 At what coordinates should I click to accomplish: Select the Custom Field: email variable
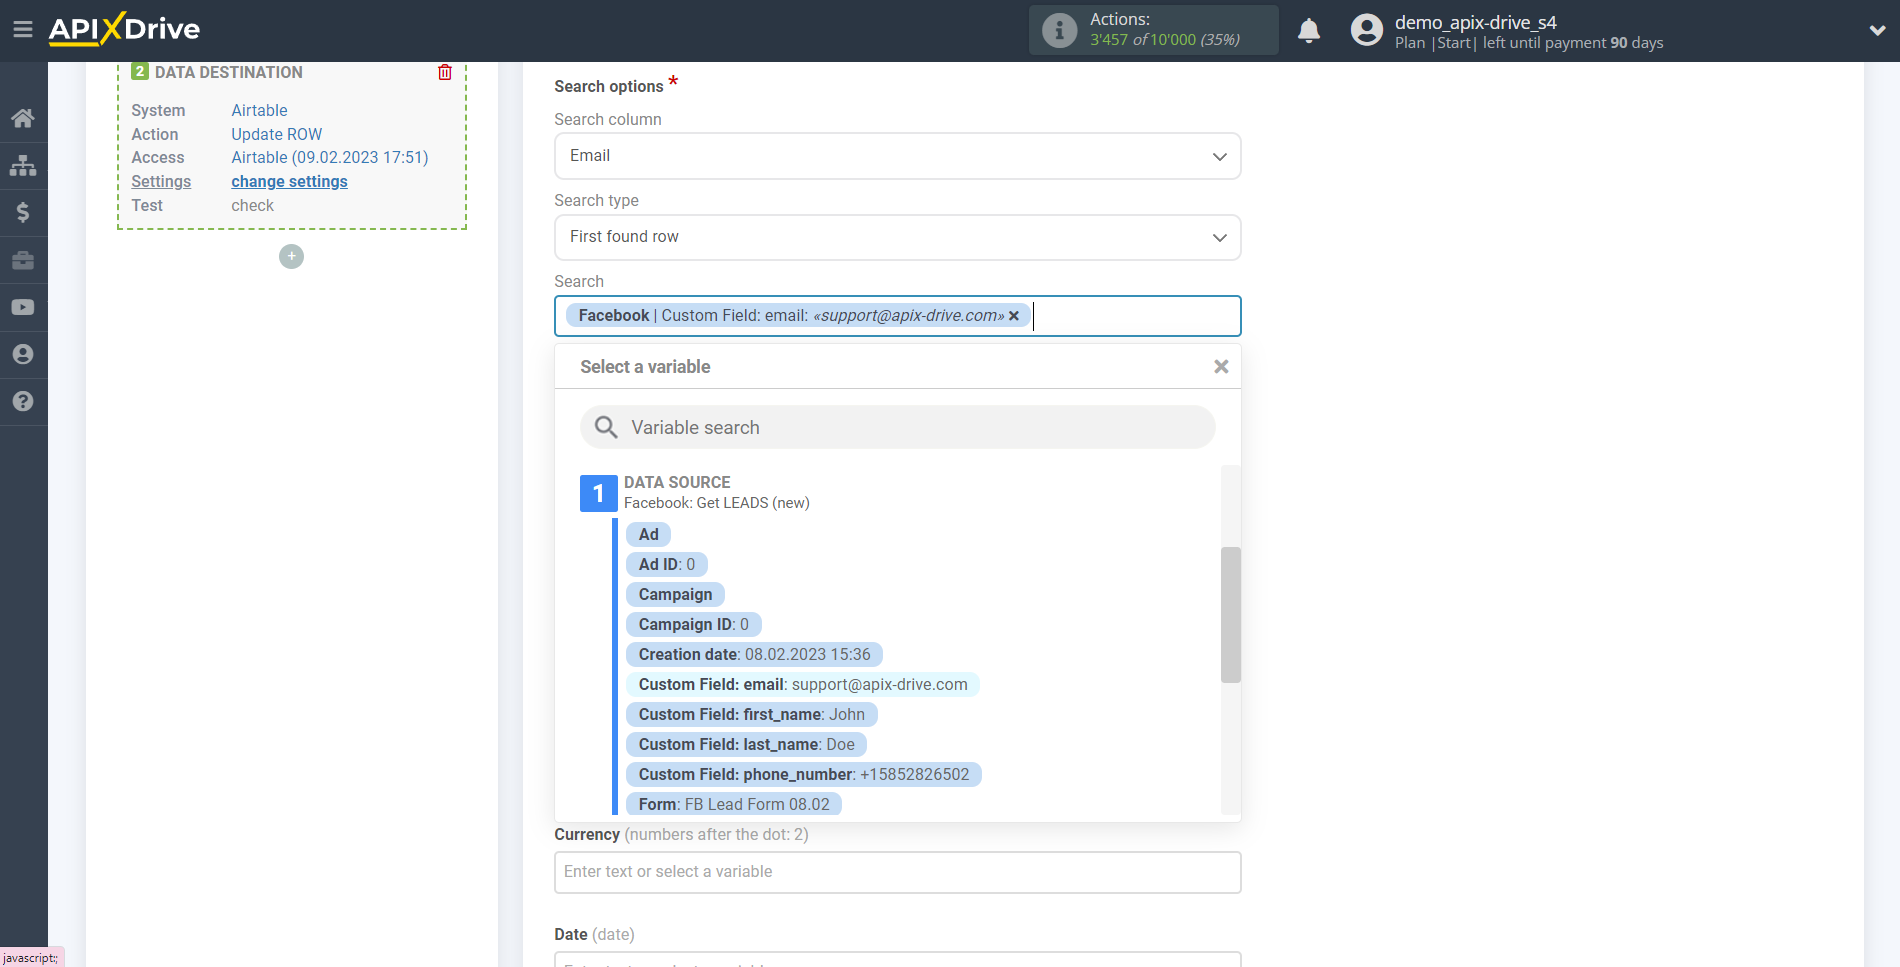click(x=802, y=684)
